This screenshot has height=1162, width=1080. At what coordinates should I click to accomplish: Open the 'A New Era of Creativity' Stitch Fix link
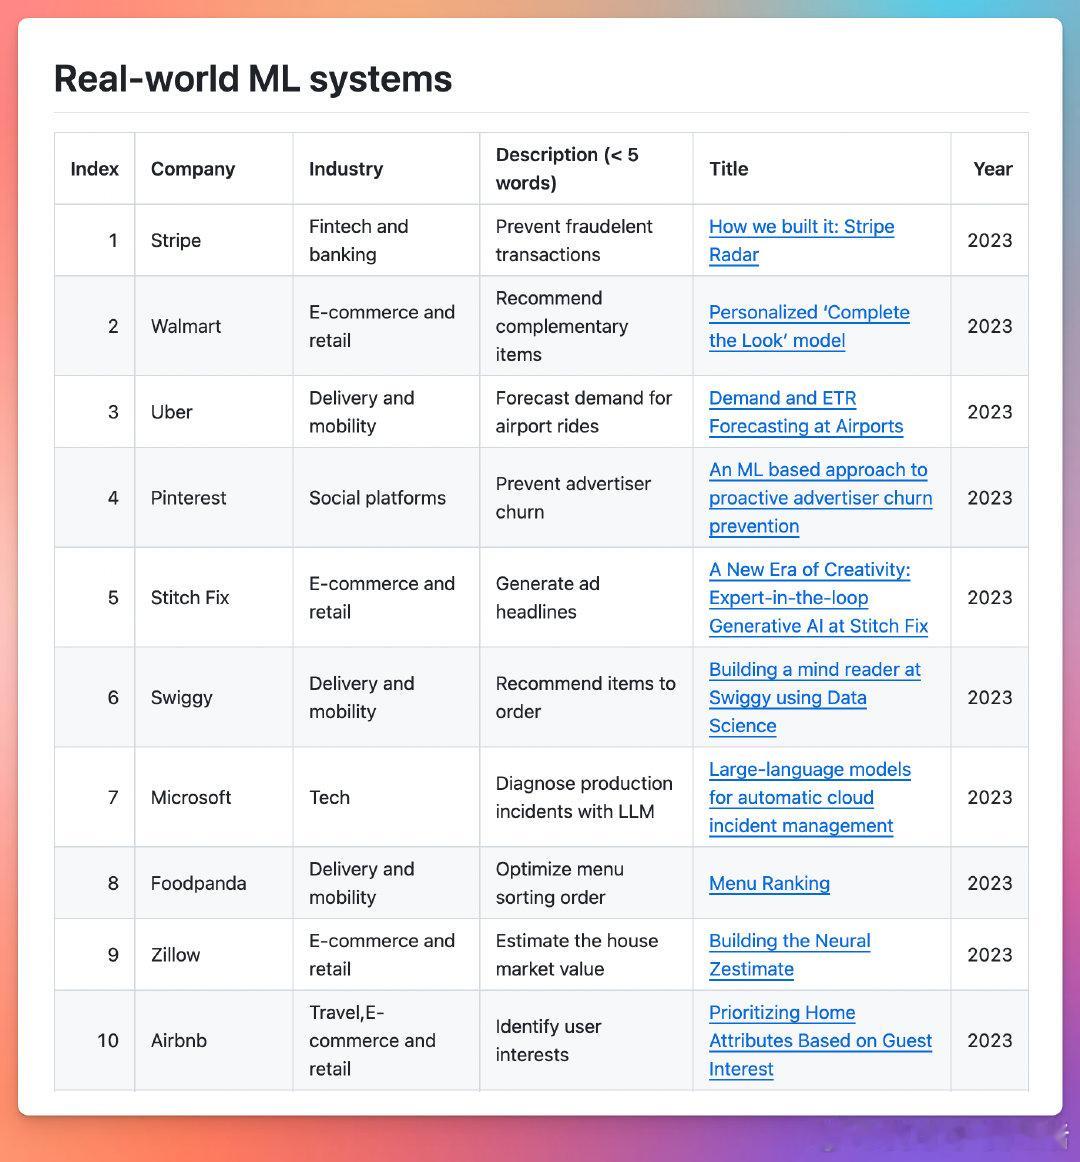(818, 597)
